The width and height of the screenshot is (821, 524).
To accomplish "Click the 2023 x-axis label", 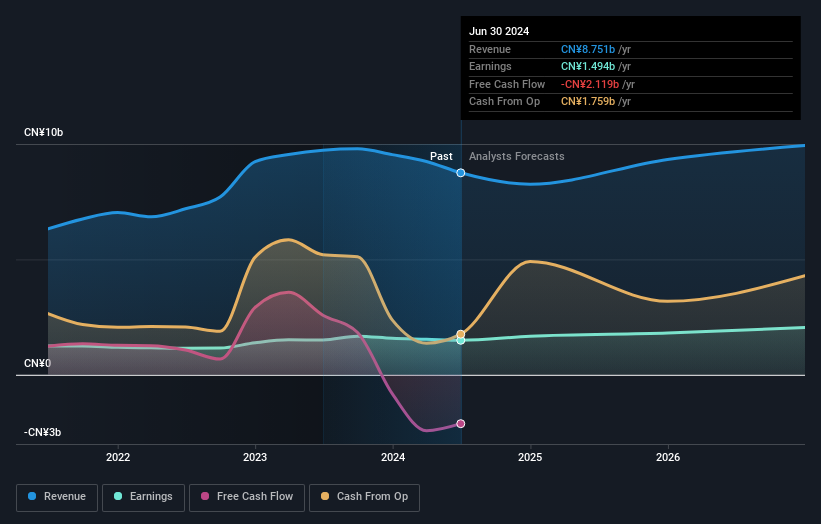I will (x=255, y=457).
